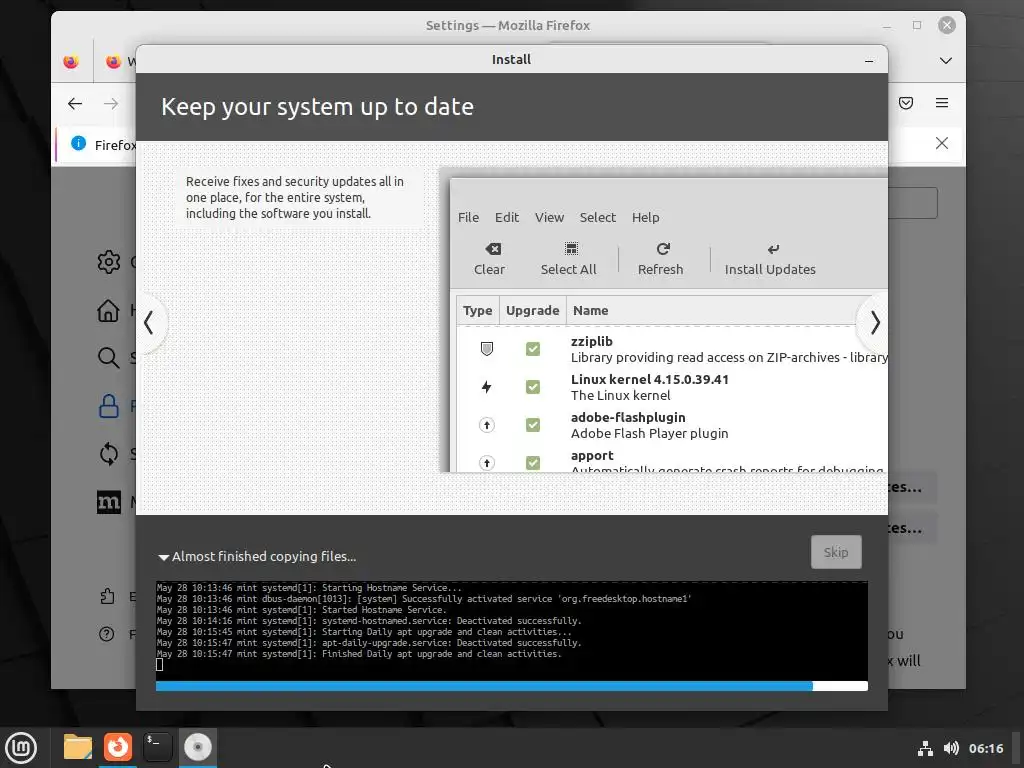Toggle the adobe-flashplugin upgrade checkbox
This screenshot has height=768, width=1024.
533,425
